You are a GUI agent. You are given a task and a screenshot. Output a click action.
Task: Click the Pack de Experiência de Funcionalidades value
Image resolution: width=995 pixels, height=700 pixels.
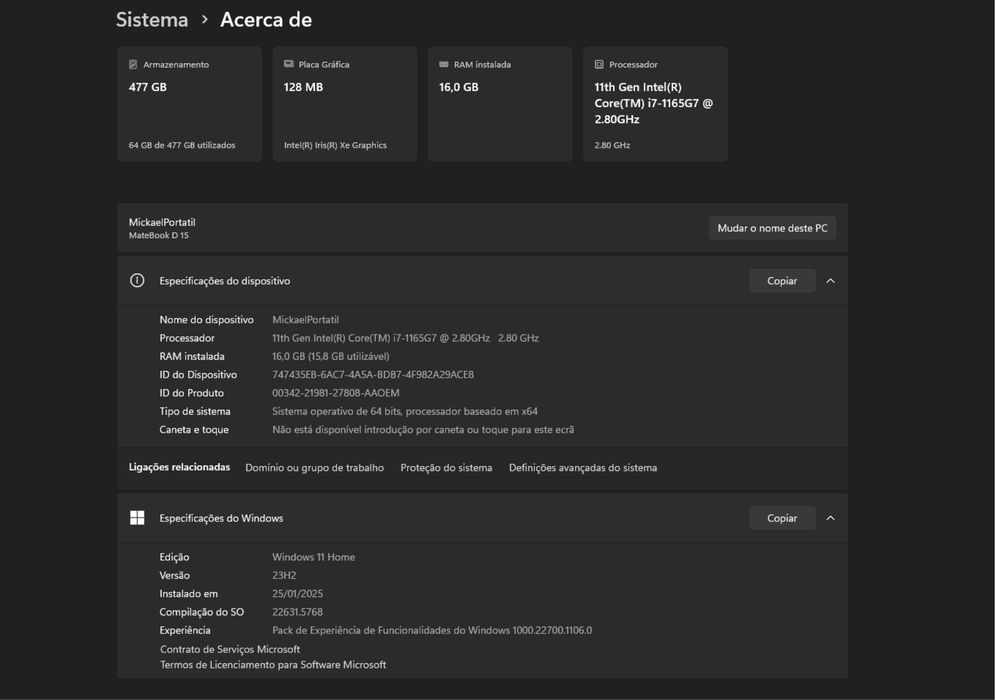coord(432,630)
